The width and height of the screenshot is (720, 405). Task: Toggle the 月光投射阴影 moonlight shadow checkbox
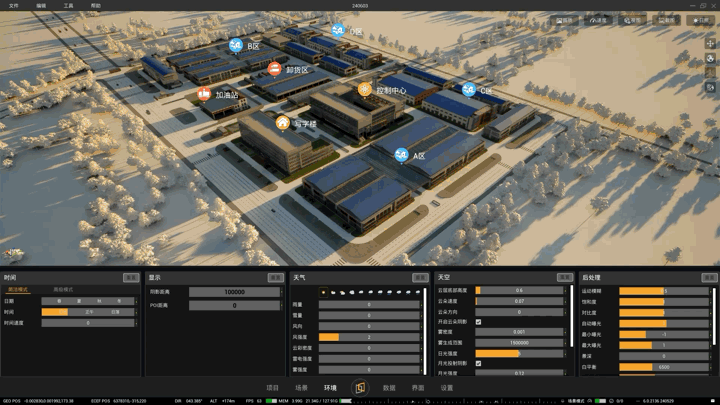(478, 363)
